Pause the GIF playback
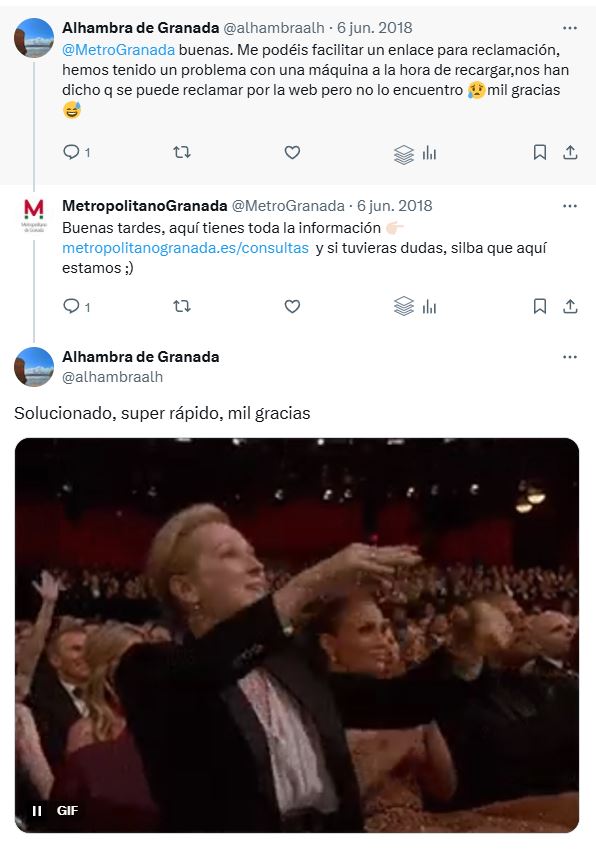This screenshot has width=596, height=849. [37, 811]
